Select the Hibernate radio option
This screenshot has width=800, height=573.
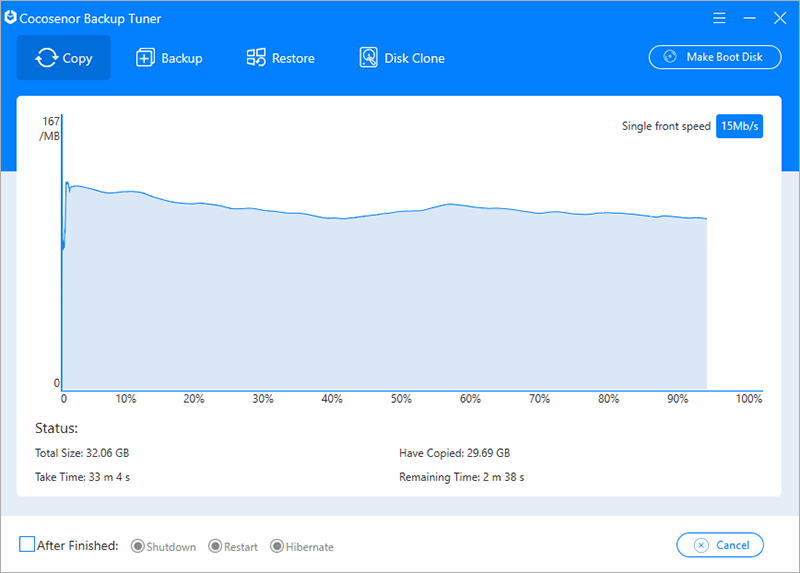(277, 546)
